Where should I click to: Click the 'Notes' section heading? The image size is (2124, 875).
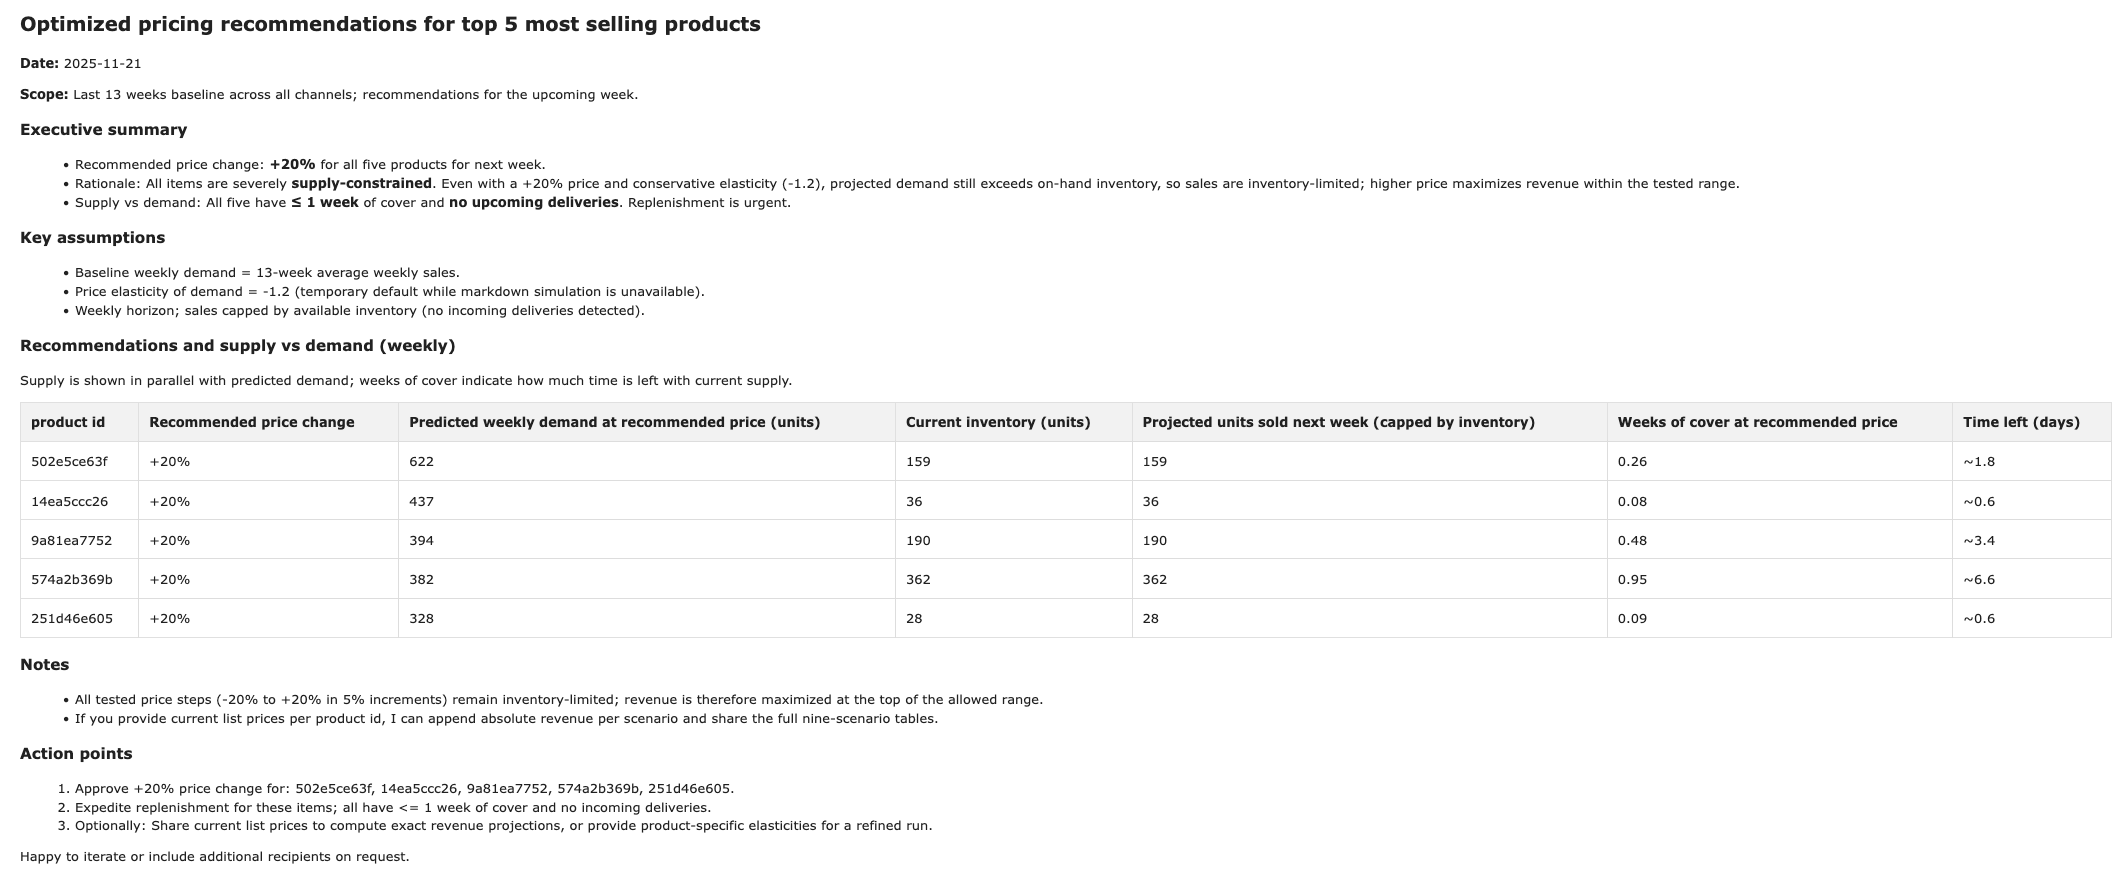point(45,665)
